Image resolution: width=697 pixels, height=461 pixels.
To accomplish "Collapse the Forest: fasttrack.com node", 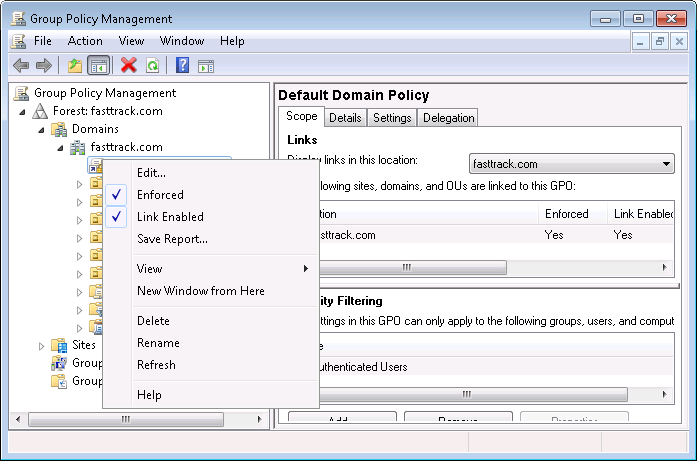I will (x=22, y=112).
